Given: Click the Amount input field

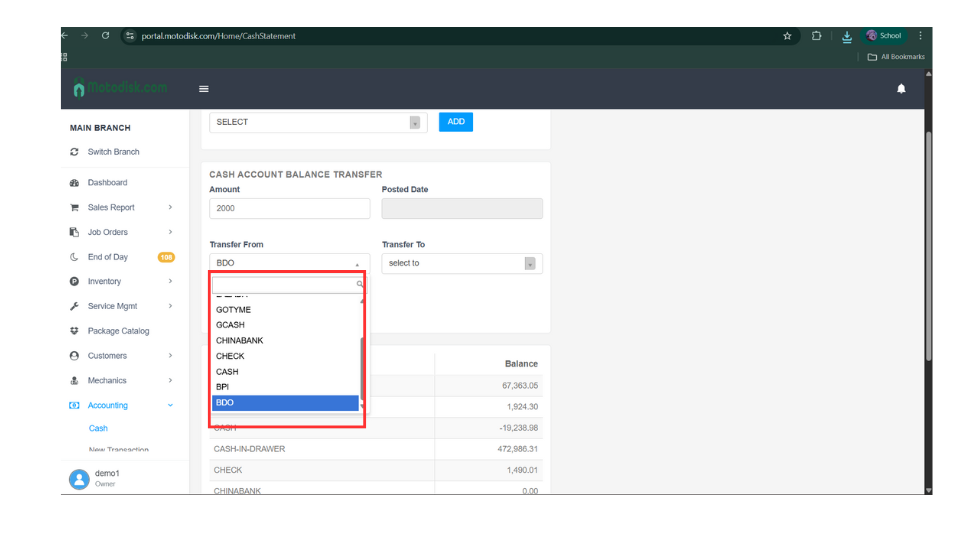Looking at the screenshot, I should coord(289,208).
